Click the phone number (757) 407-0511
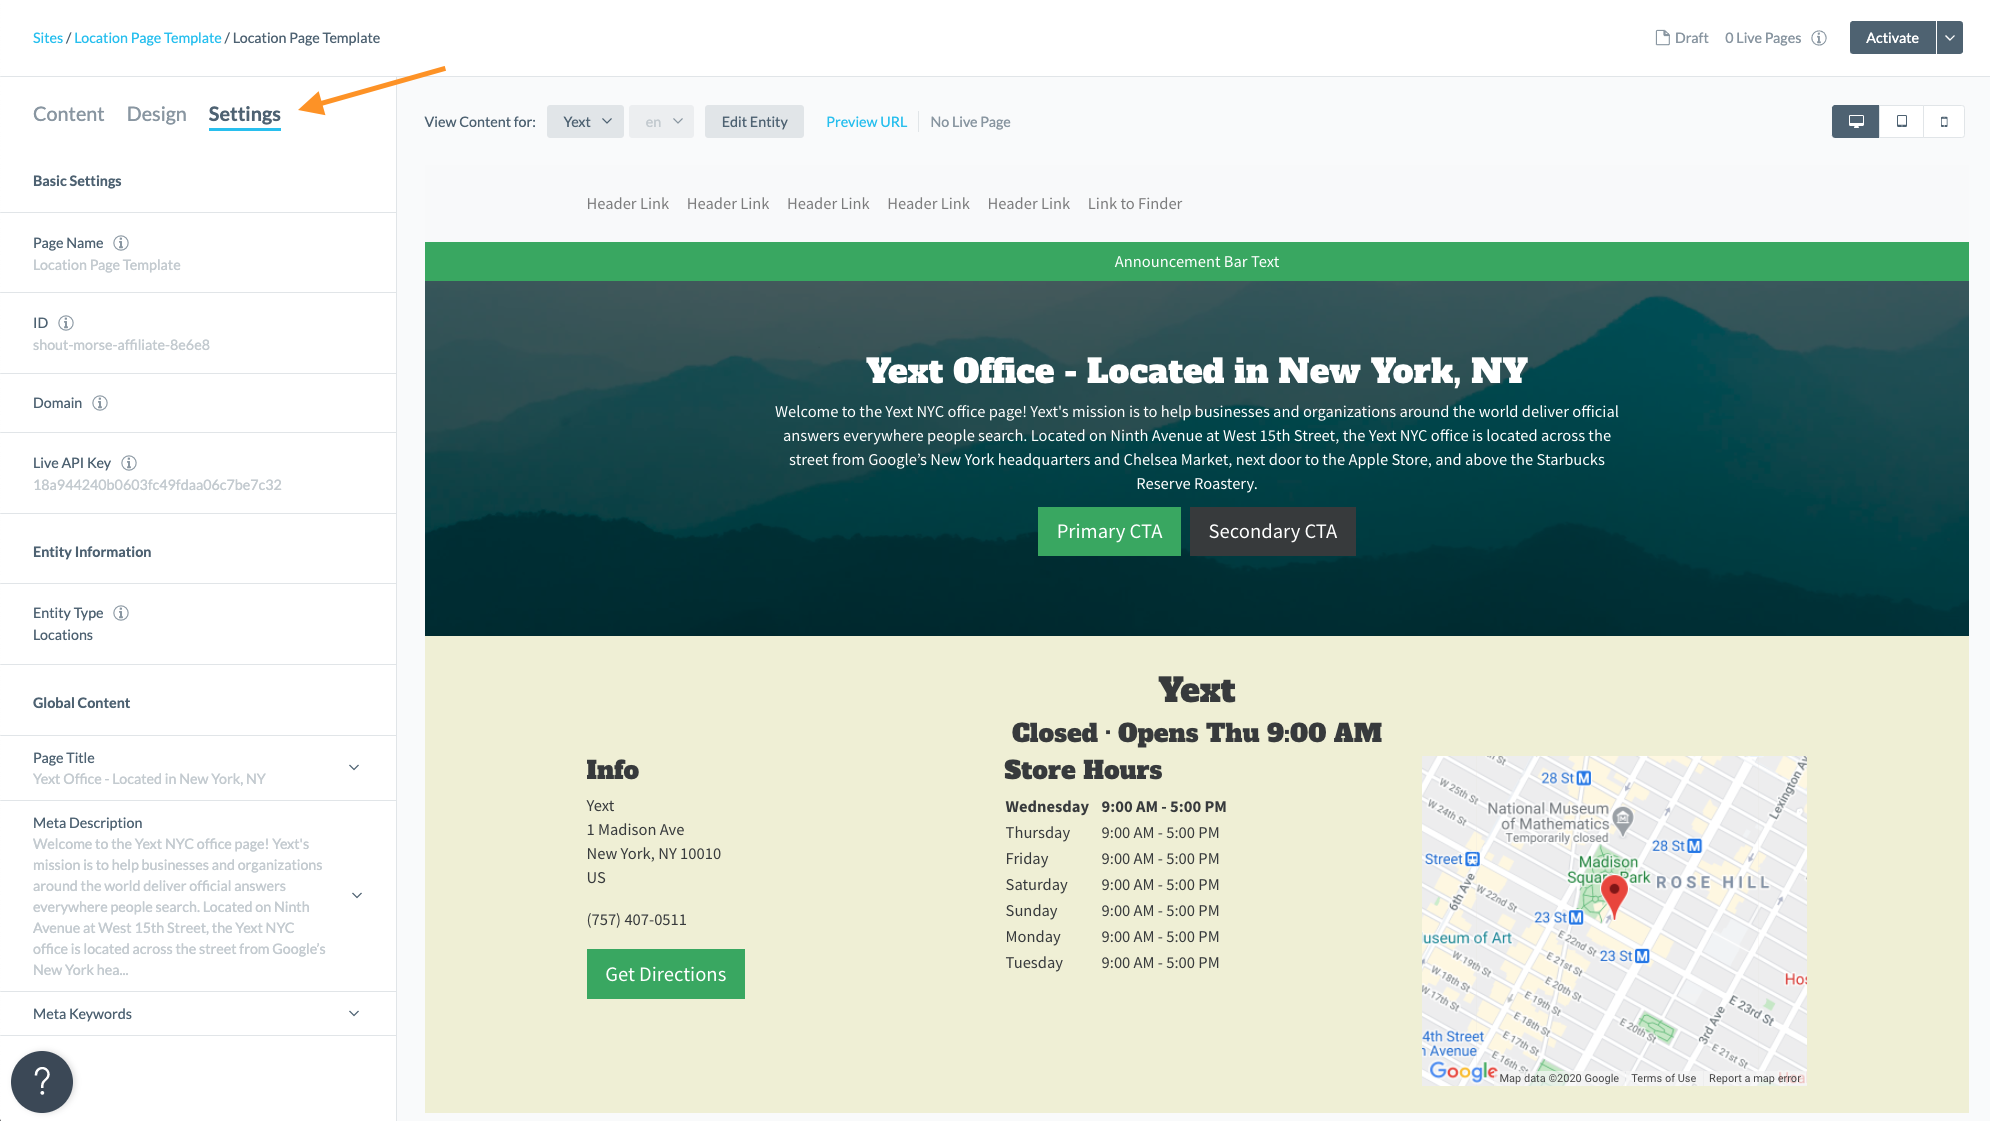 [x=636, y=920]
